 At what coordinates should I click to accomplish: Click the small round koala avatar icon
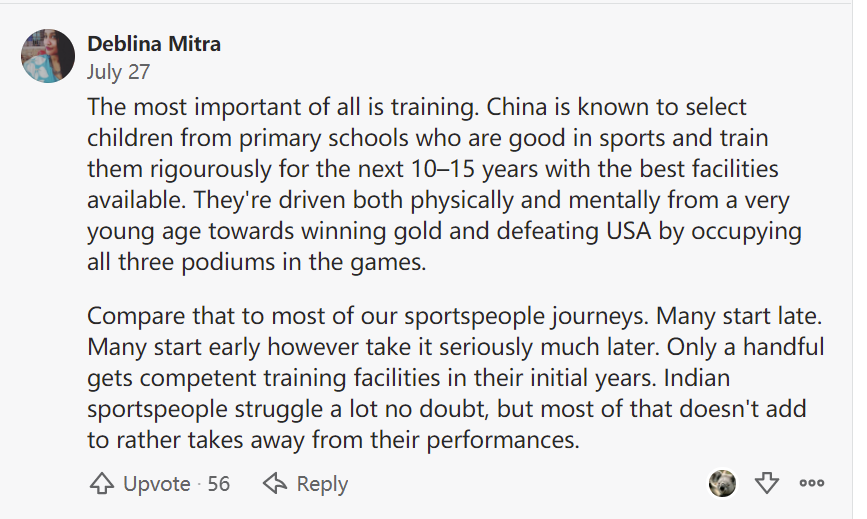[722, 484]
